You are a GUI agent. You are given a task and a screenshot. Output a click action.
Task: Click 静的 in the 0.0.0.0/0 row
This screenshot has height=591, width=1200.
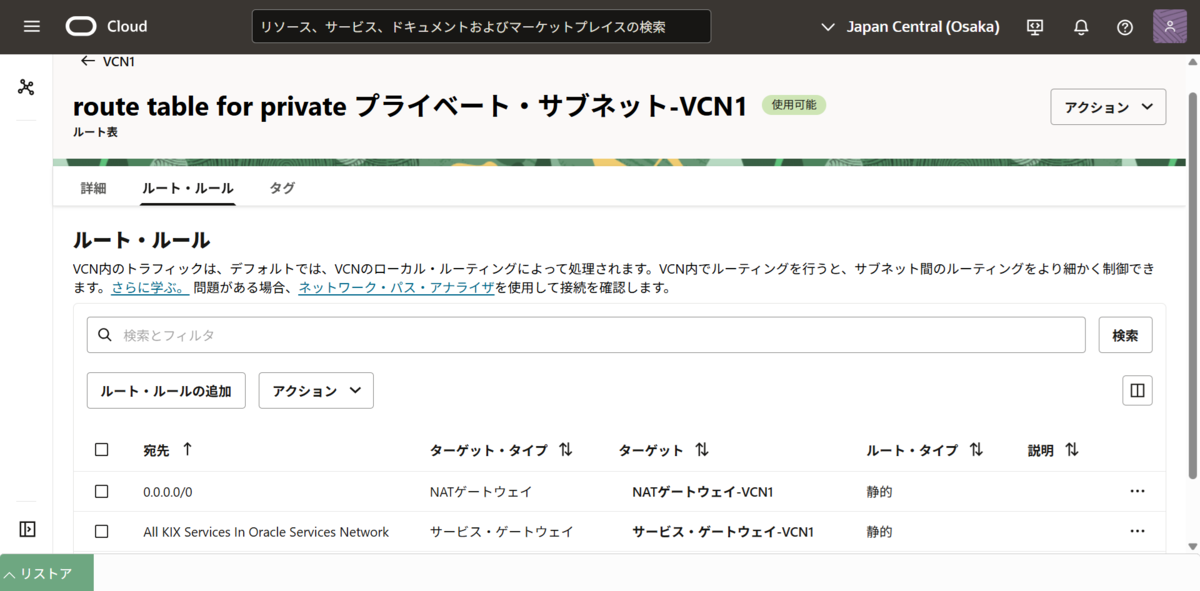point(880,492)
